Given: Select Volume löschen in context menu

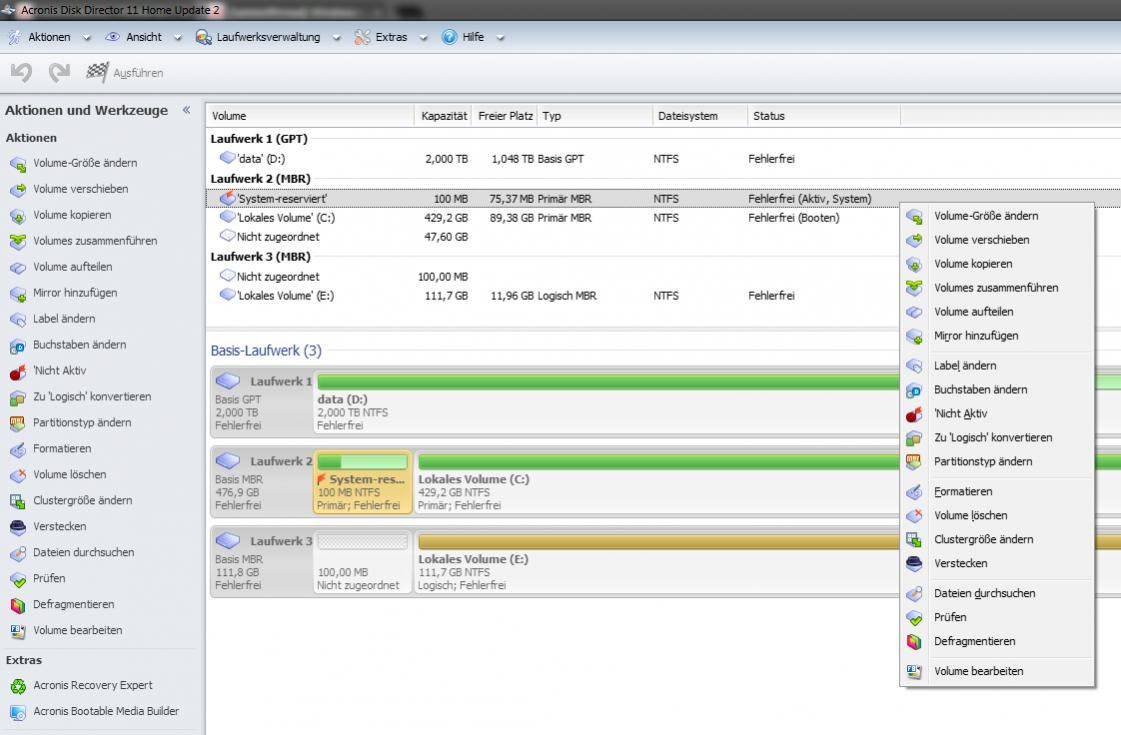Looking at the screenshot, I should 997,516.
